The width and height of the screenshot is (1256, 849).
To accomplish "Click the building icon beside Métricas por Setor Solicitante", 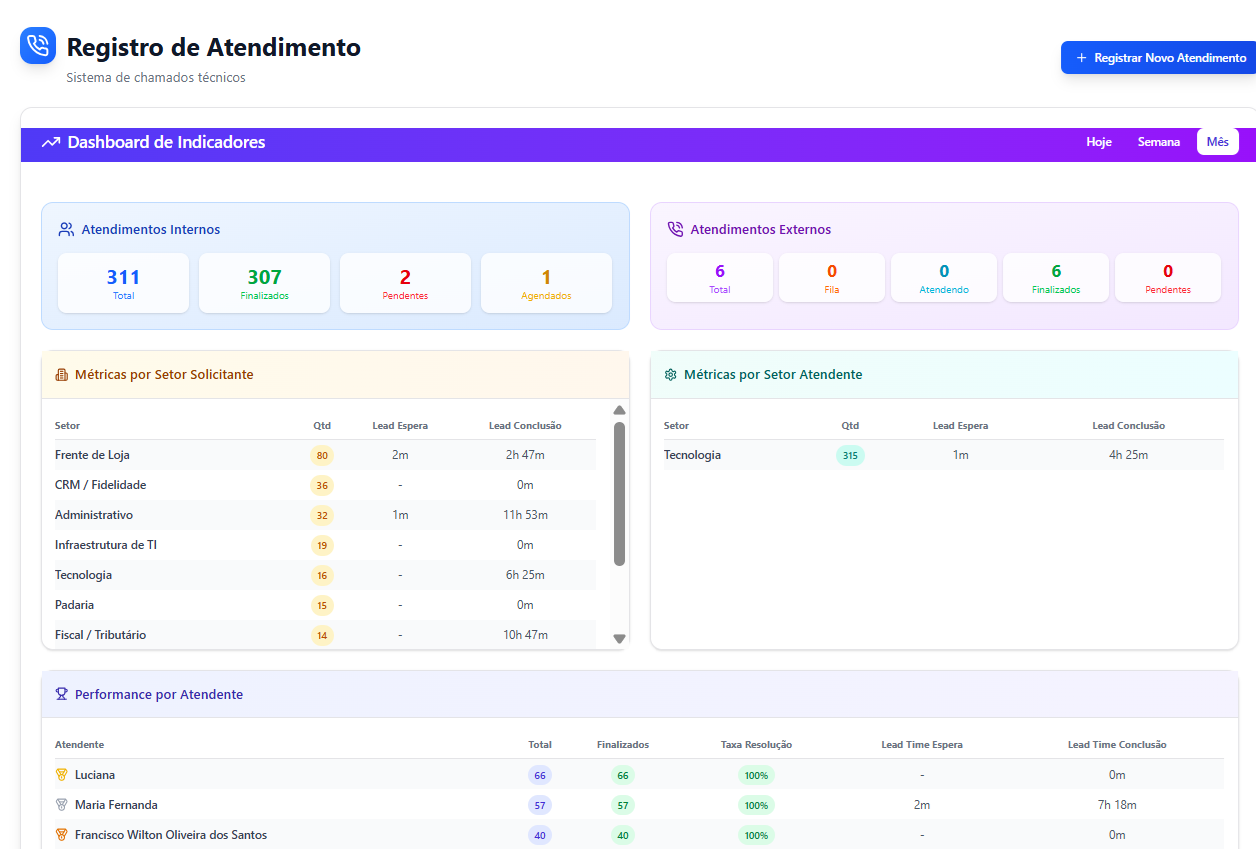I will pyautogui.click(x=62, y=375).
